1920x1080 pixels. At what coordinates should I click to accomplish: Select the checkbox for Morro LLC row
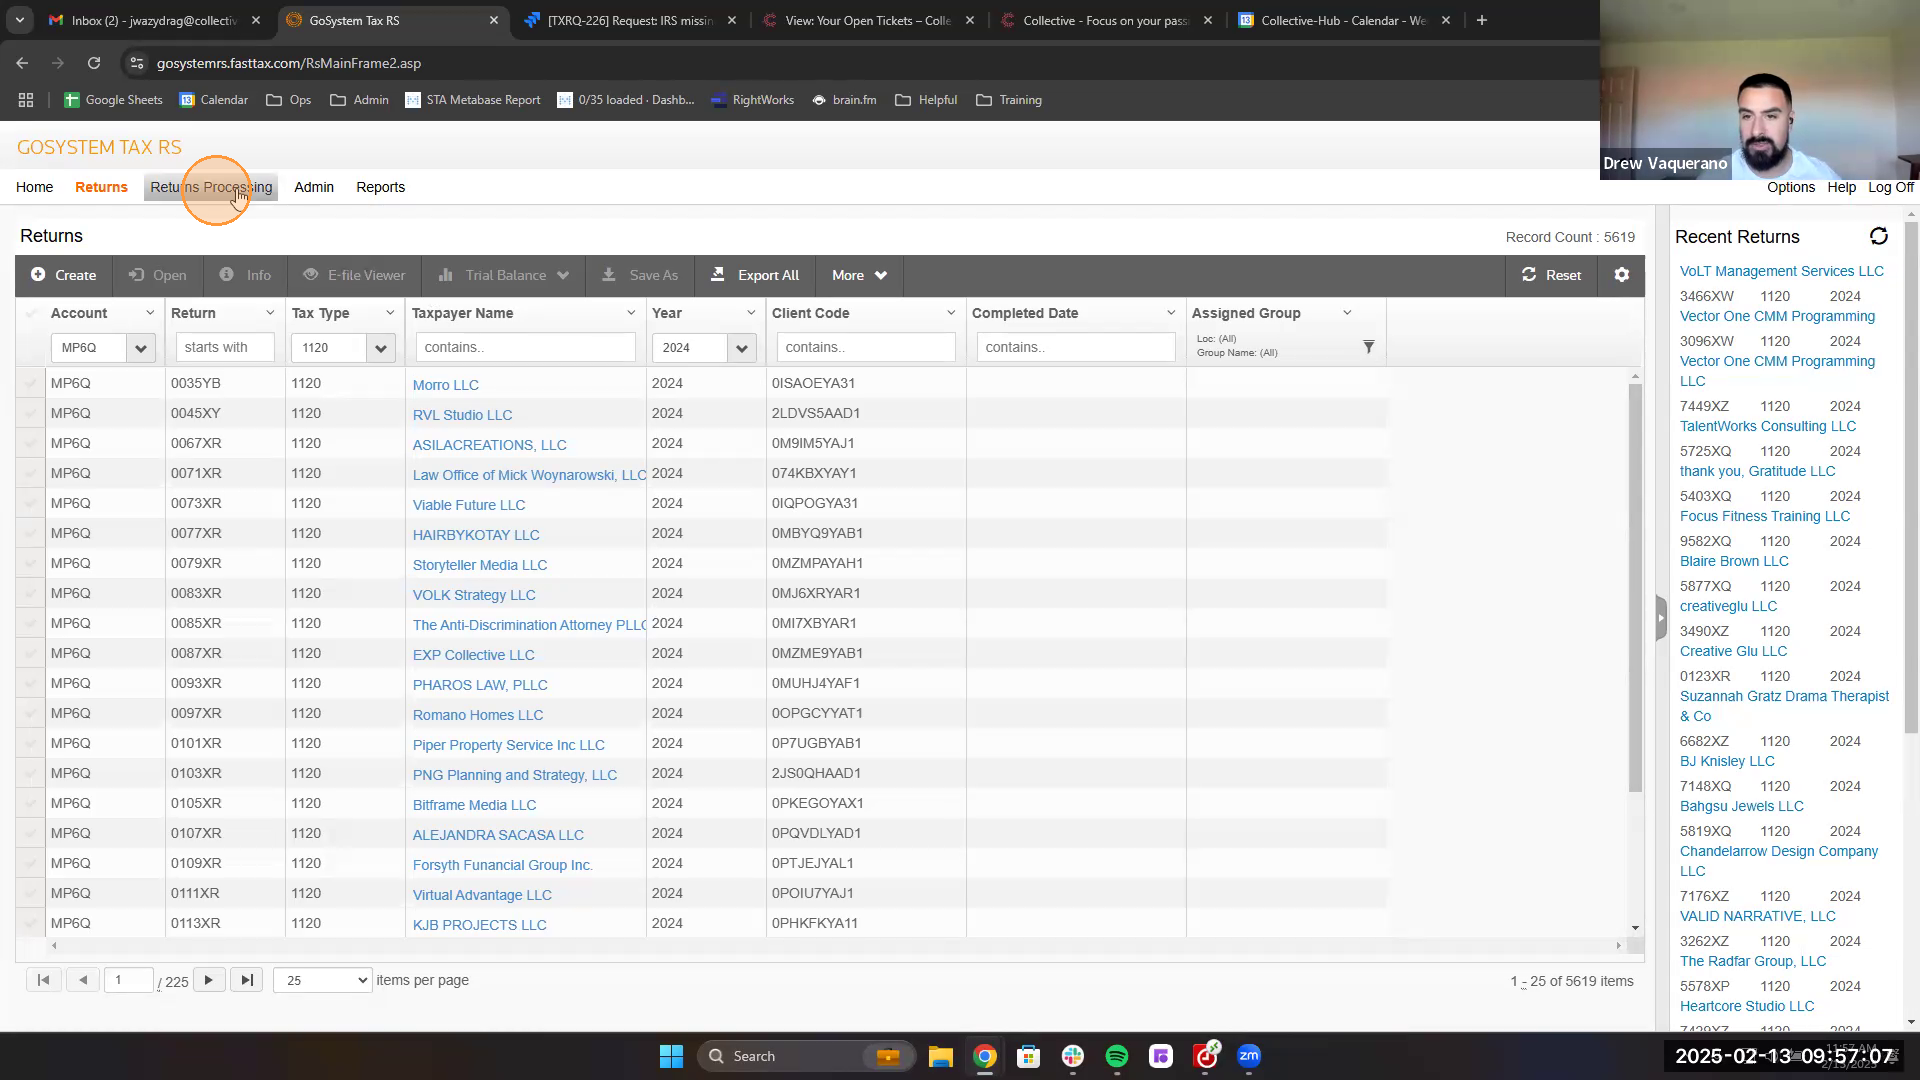tap(30, 384)
